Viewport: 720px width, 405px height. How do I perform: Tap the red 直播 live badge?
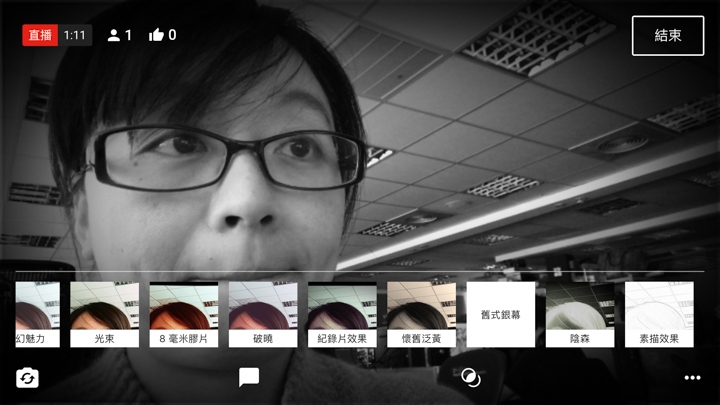pos(40,35)
